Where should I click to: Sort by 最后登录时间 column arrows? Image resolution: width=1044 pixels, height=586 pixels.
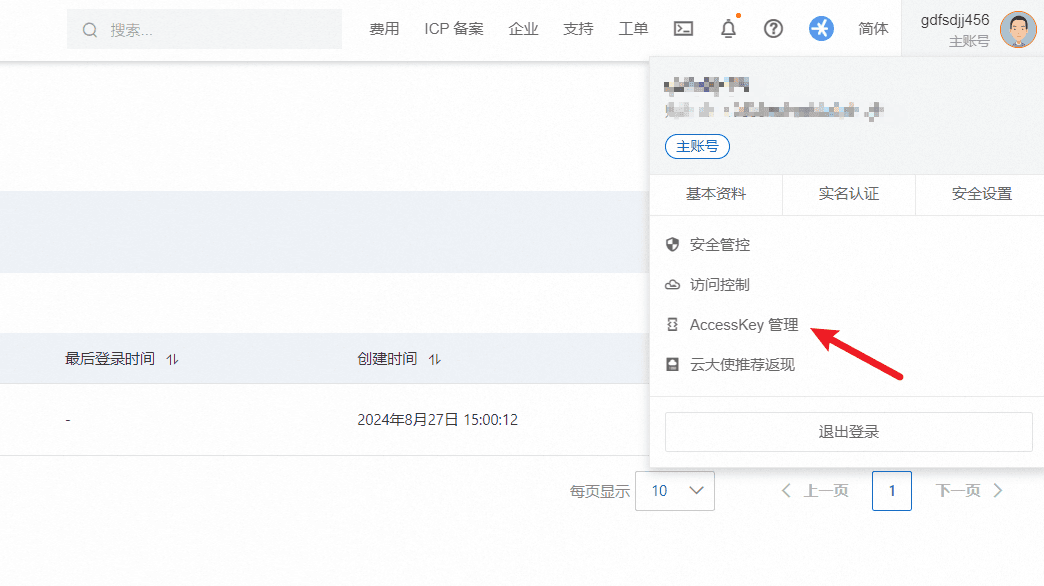point(172,359)
